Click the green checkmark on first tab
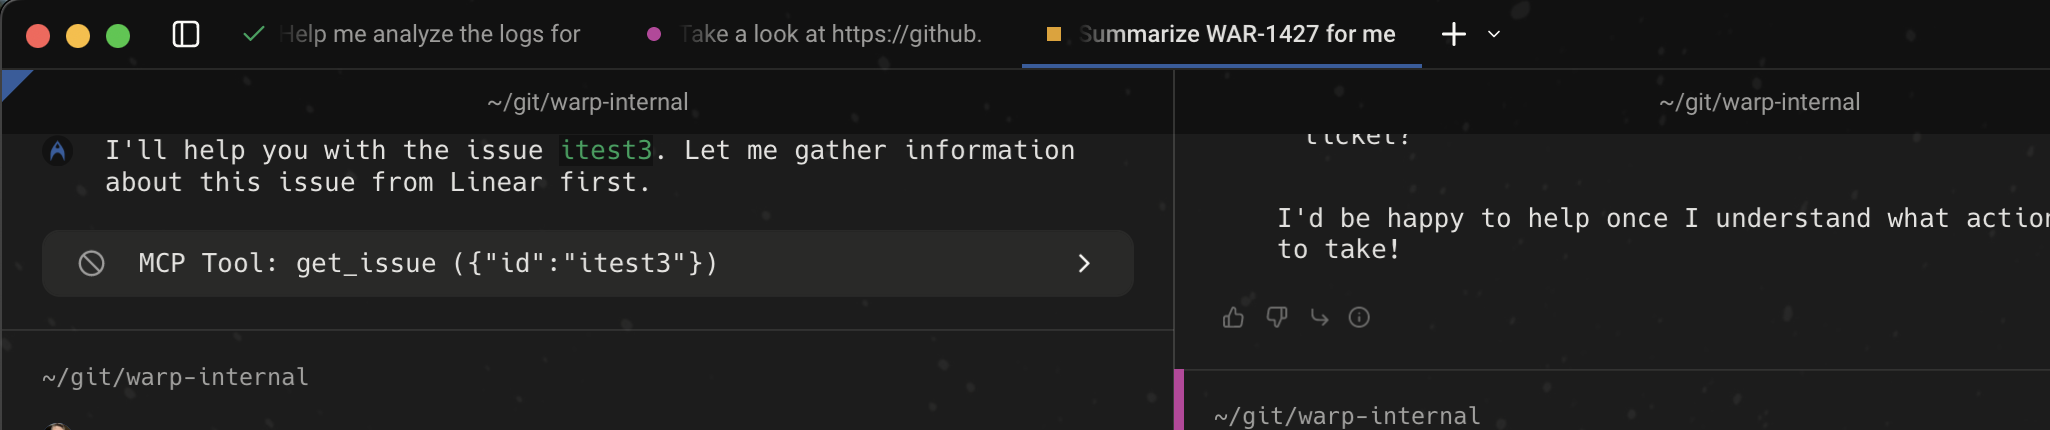Viewport: 2050px width, 430px height. 254,34
